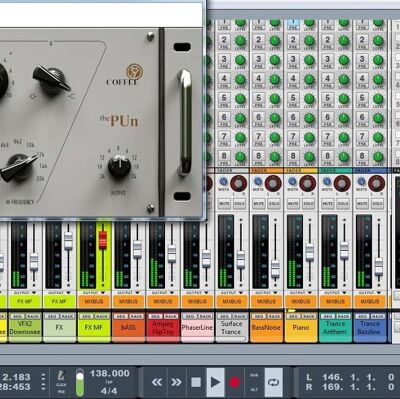Click the blue width knob on BassNoise

tap(258, 182)
